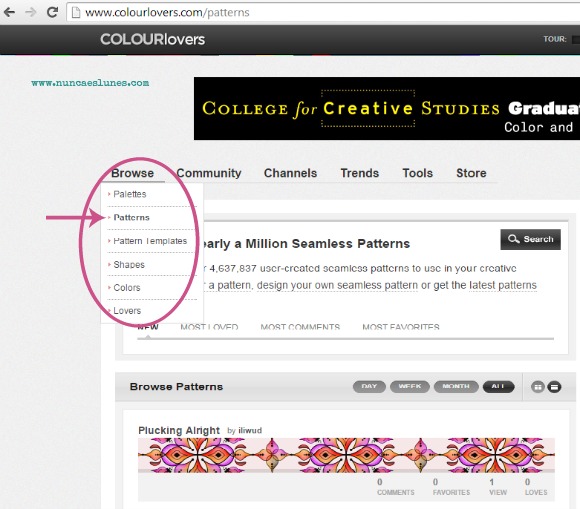Filter patterns by Day
580x509 pixels.
(x=369, y=387)
